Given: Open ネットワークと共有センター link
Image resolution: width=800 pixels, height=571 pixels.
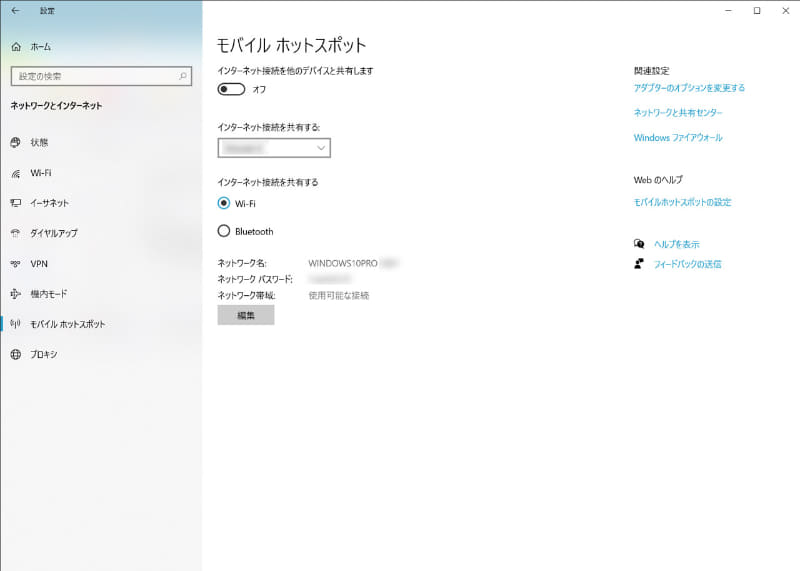Looking at the screenshot, I should [678, 113].
